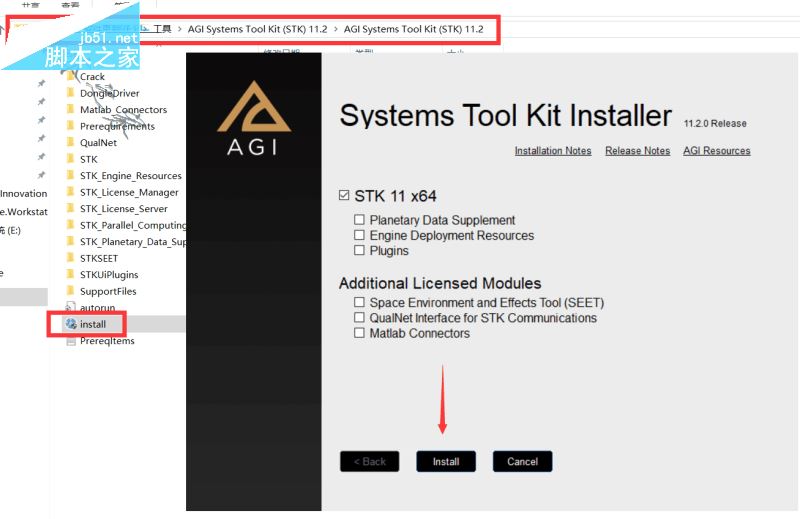Enable Planetary Data Supplement option
The image size is (800, 519).
(359, 219)
